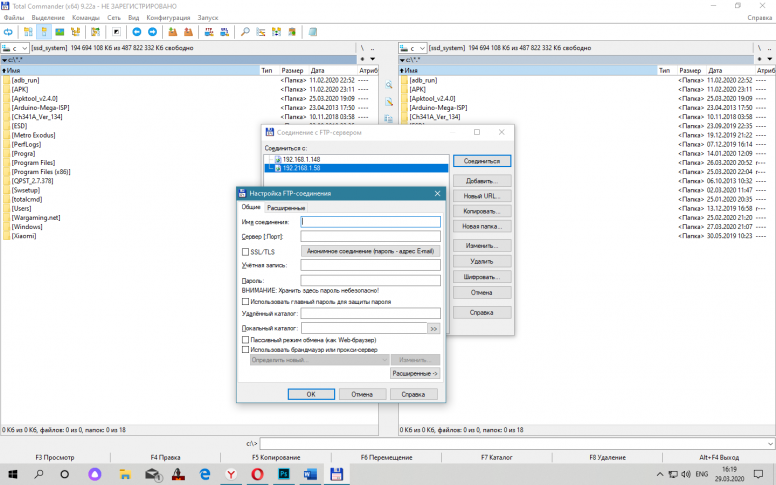
Task: Click the 'Добавить...' button
Action: 482,181
